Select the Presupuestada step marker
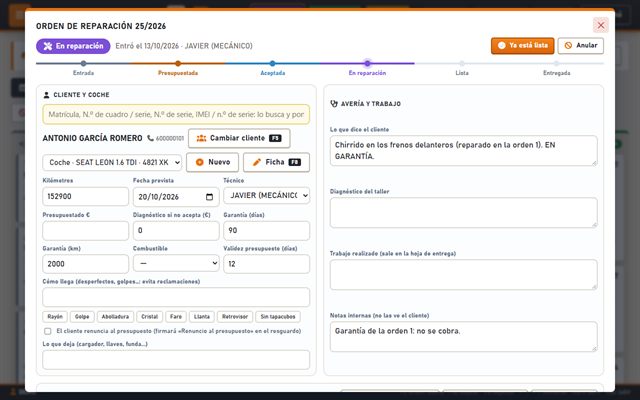 click(x=178, y=64)
